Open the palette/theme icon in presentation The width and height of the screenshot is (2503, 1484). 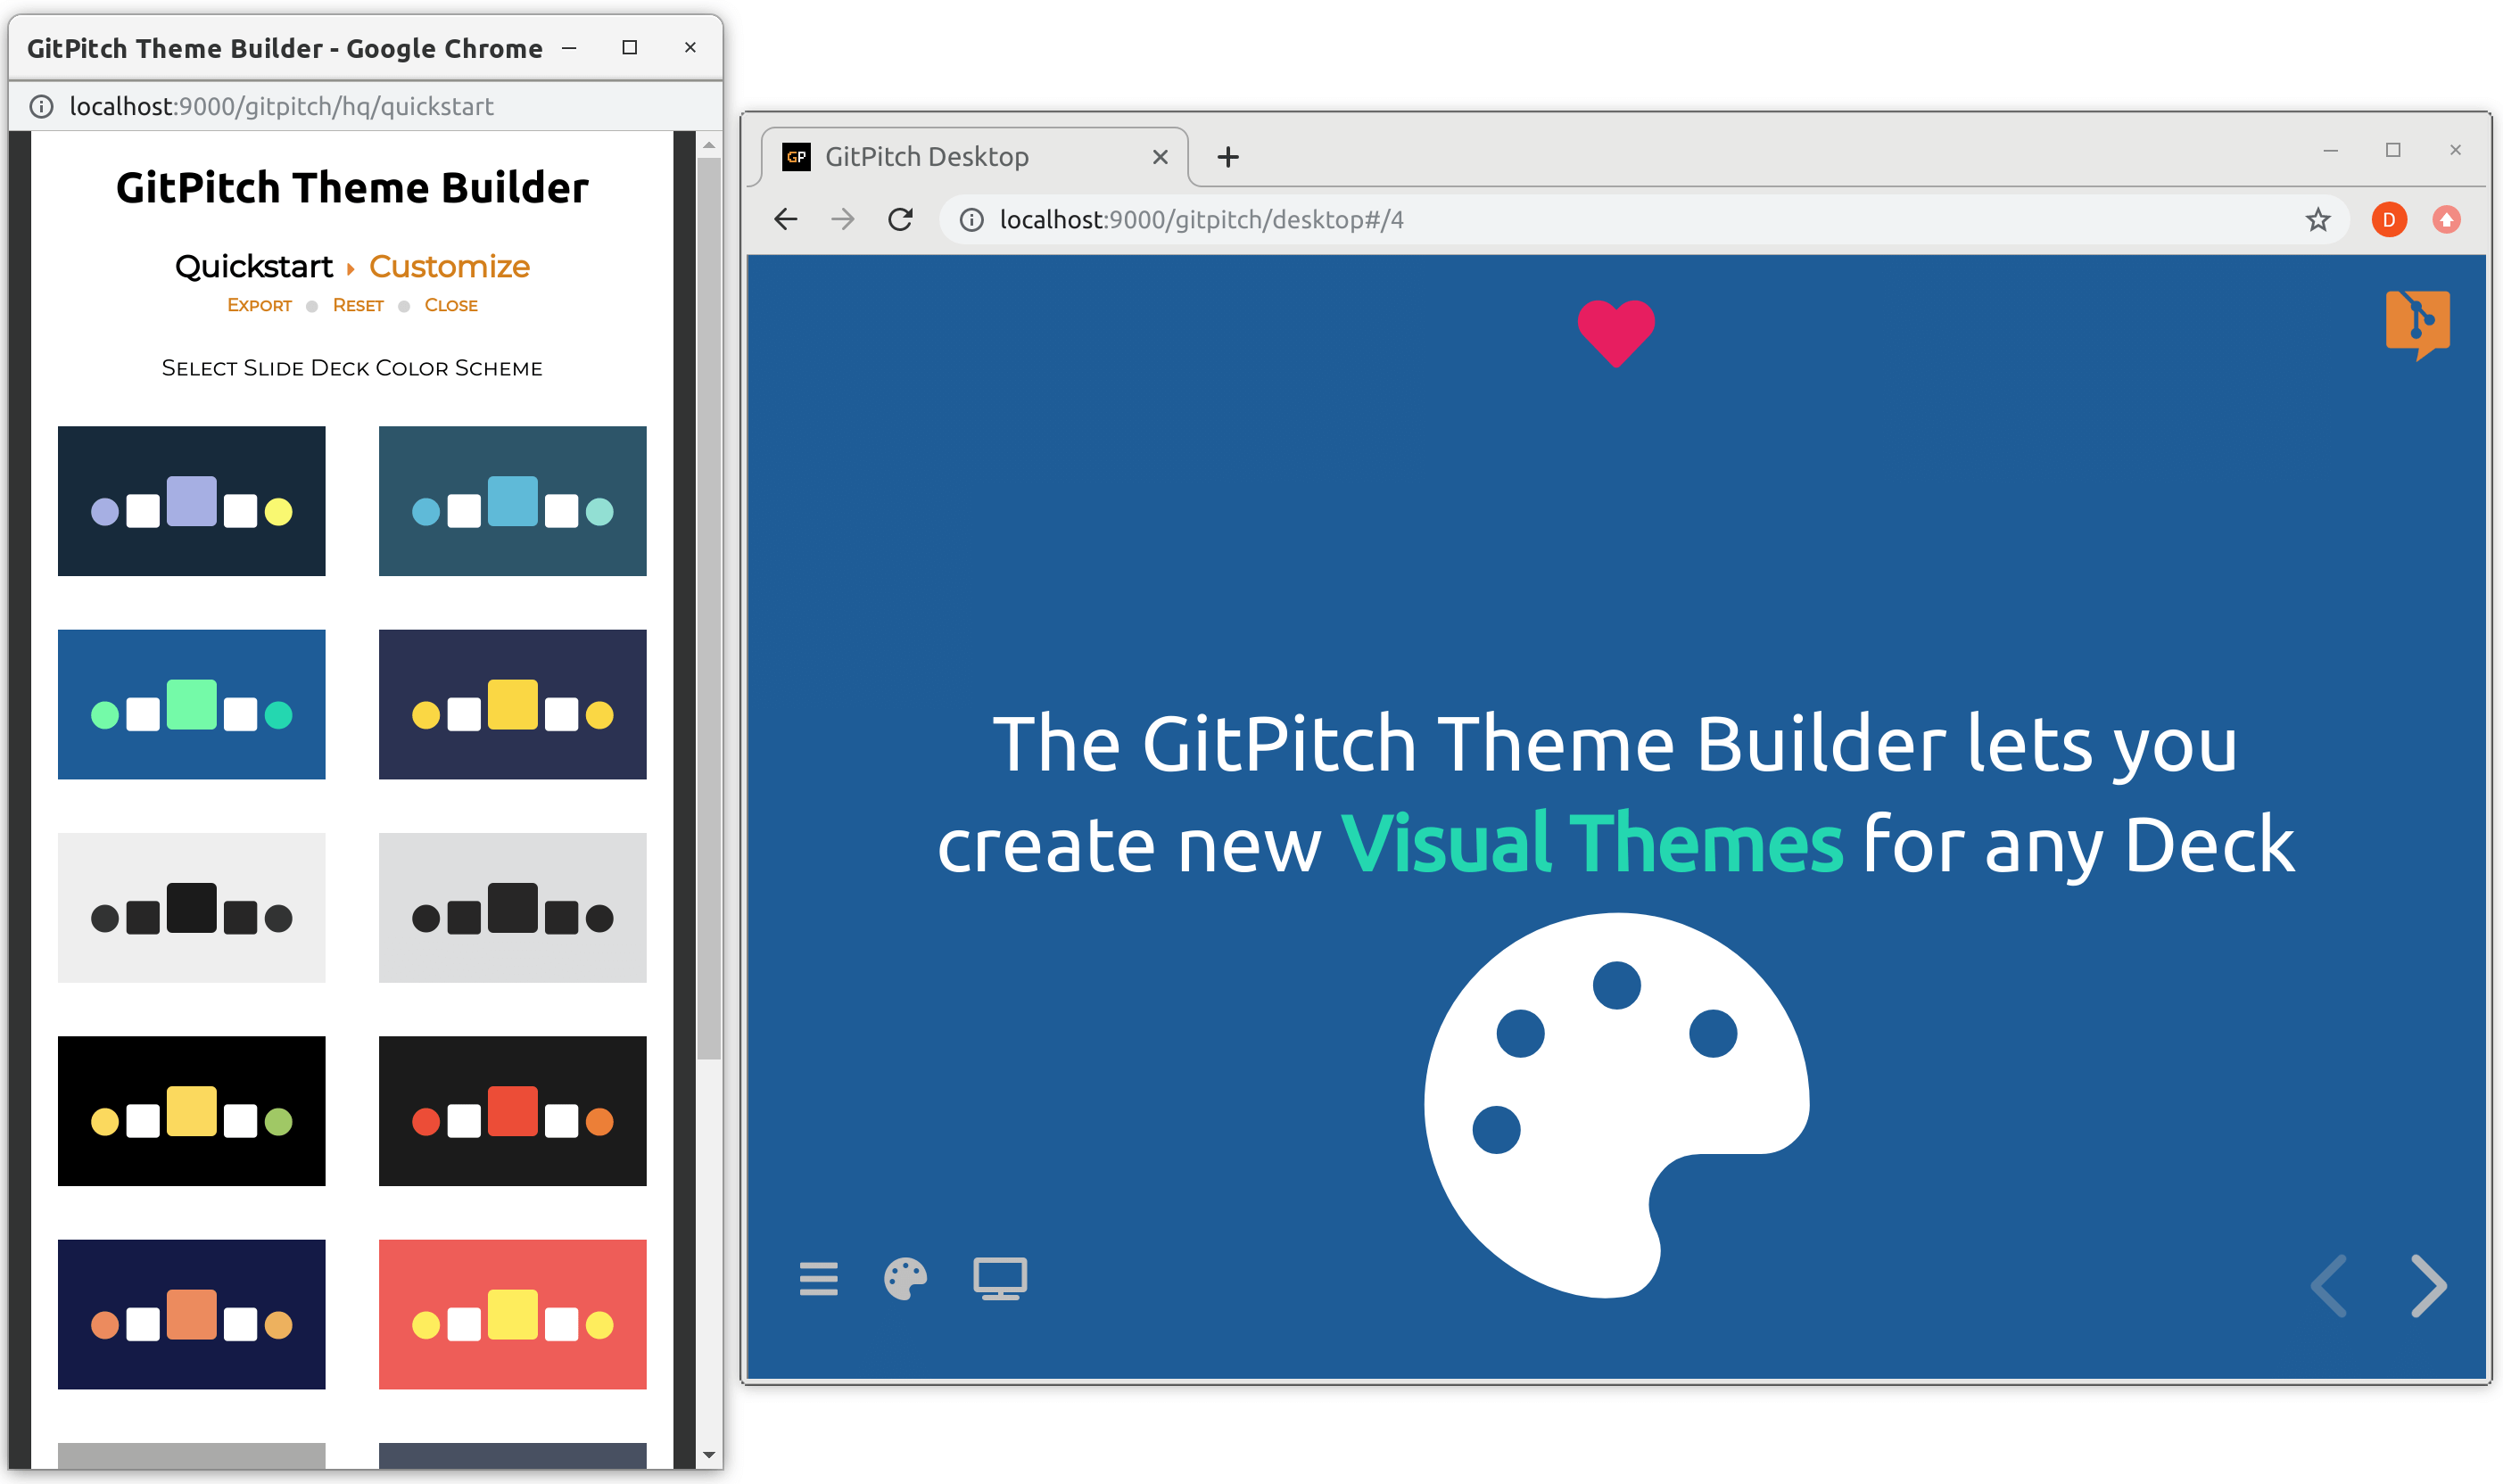905,1277
